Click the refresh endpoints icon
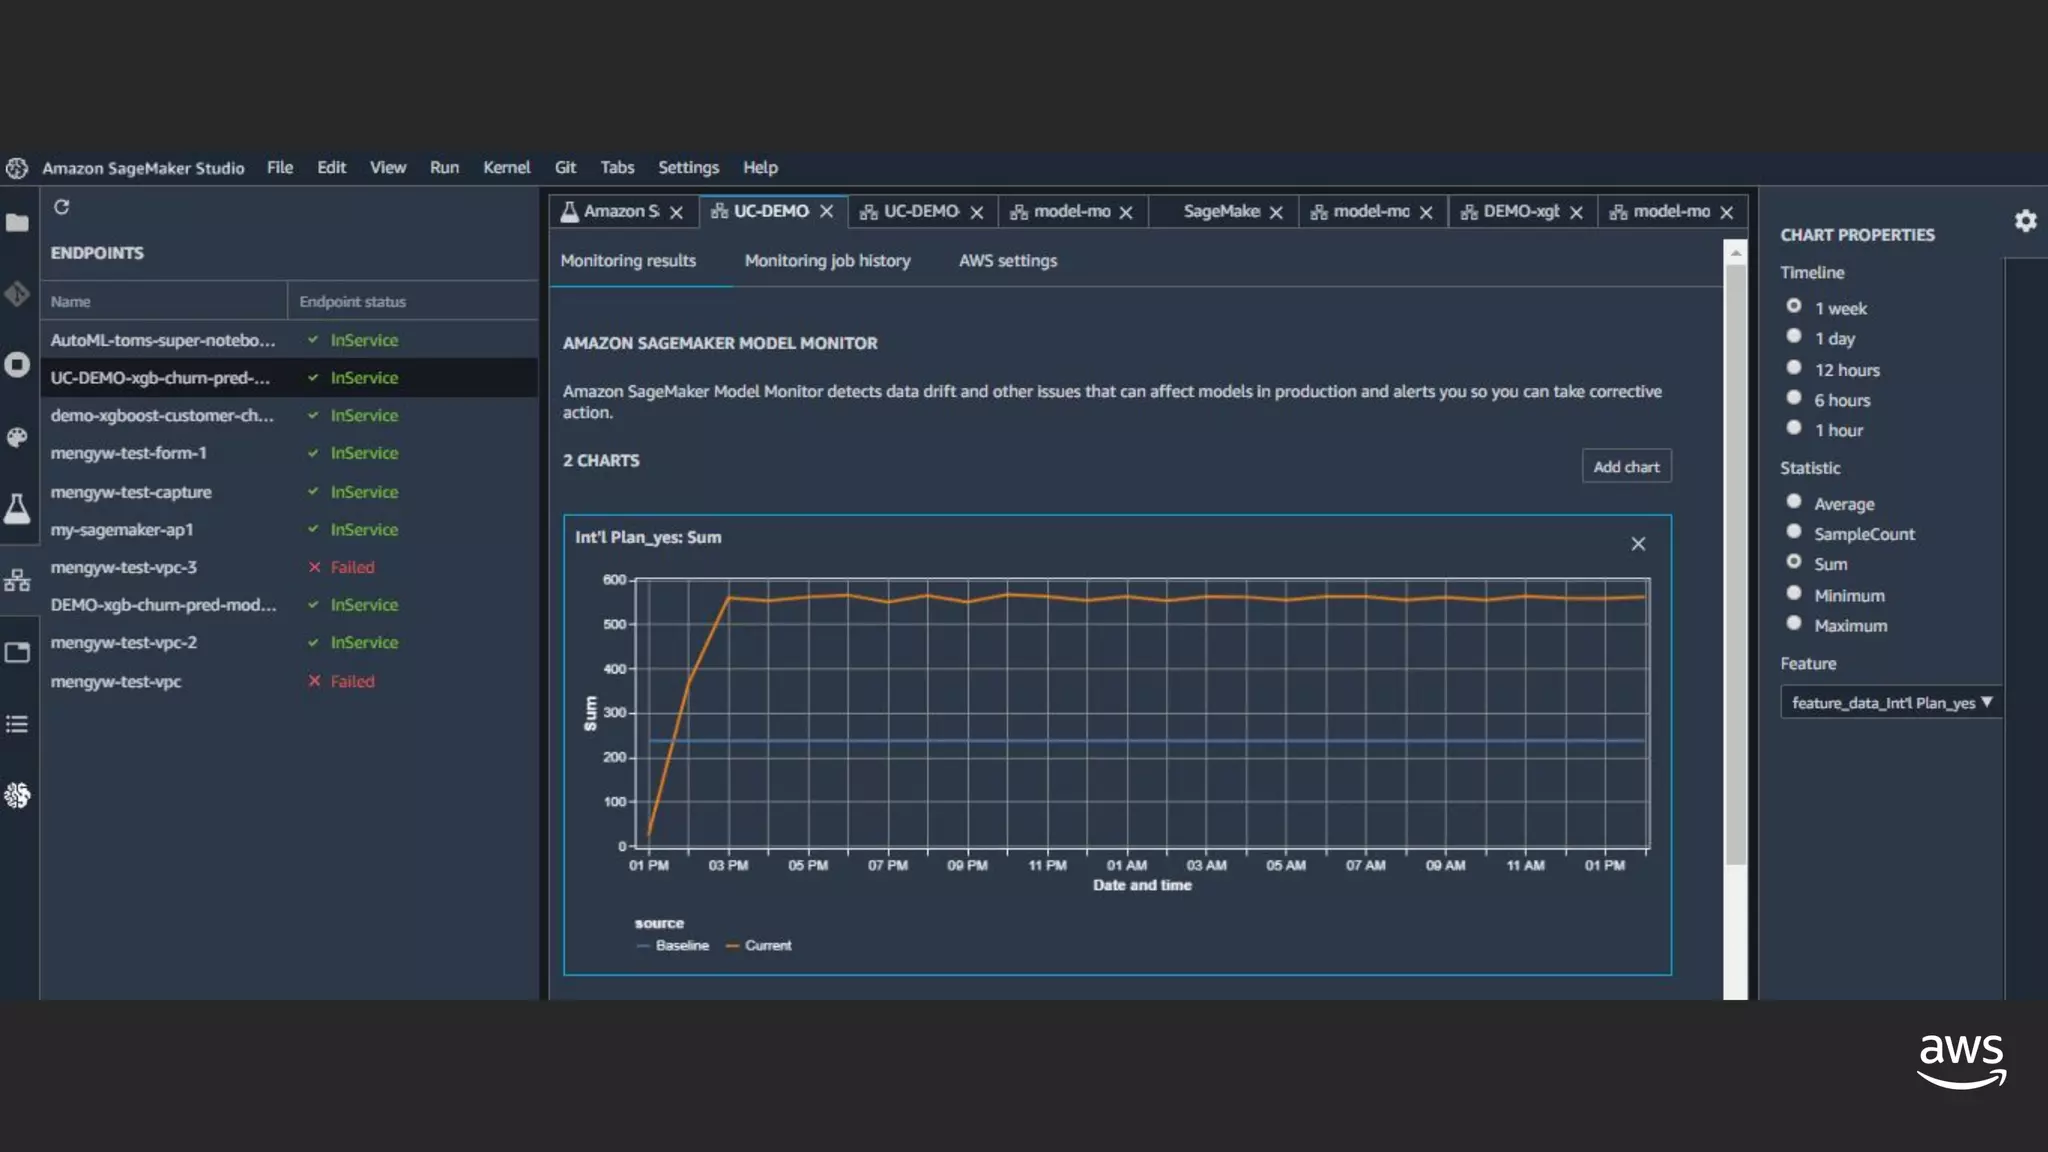Image resolution: width=2048 pixels, height=1152 pixels. tap(62, 207)
